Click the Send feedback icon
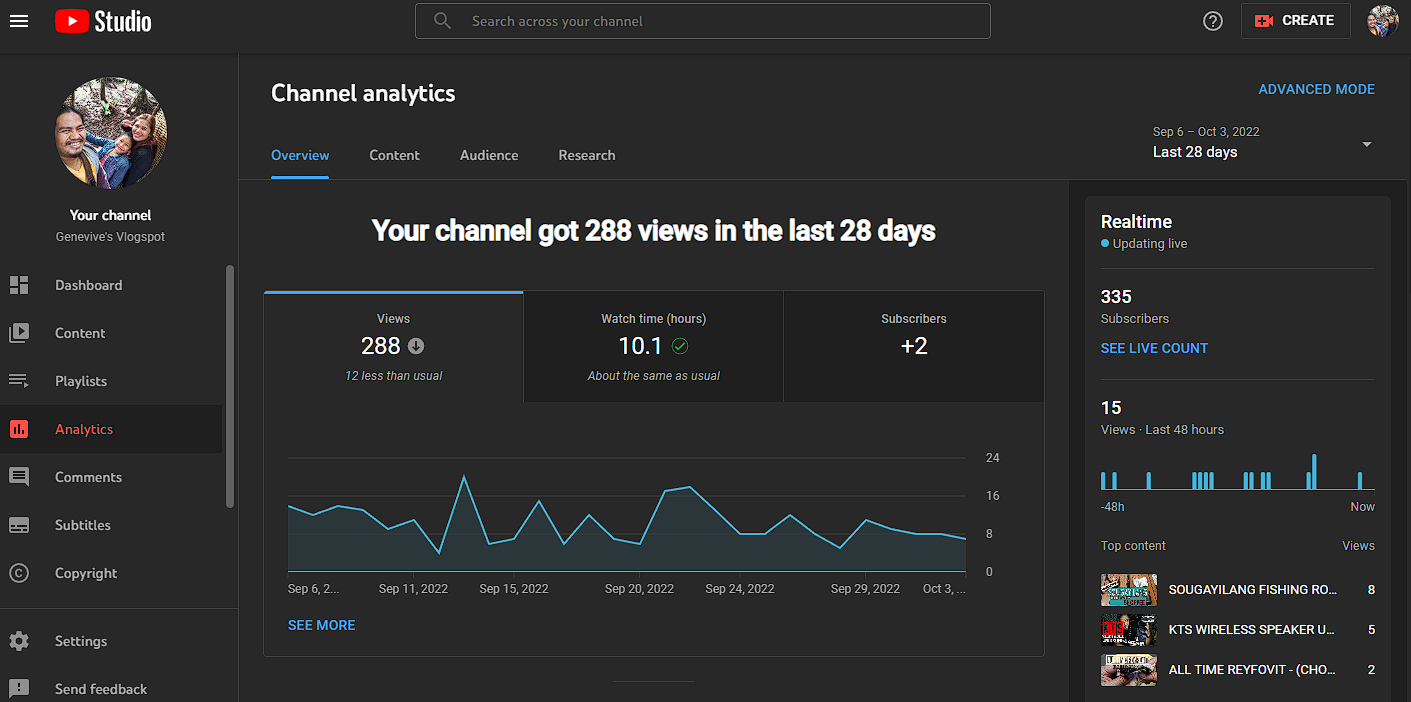Image resolution: width=1411 pixels, height=702 pixels. coord(19,689)
